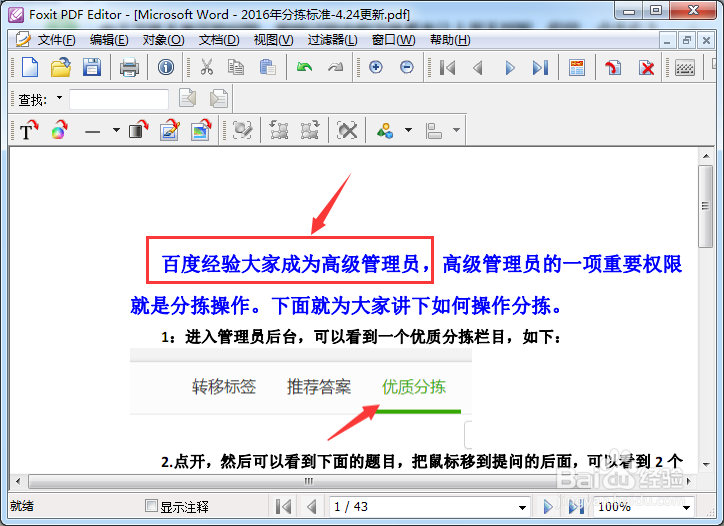This screenshot has height=526, width=724.
Task: Show document info with the blue i icon
Action: (x=166, y=67)
